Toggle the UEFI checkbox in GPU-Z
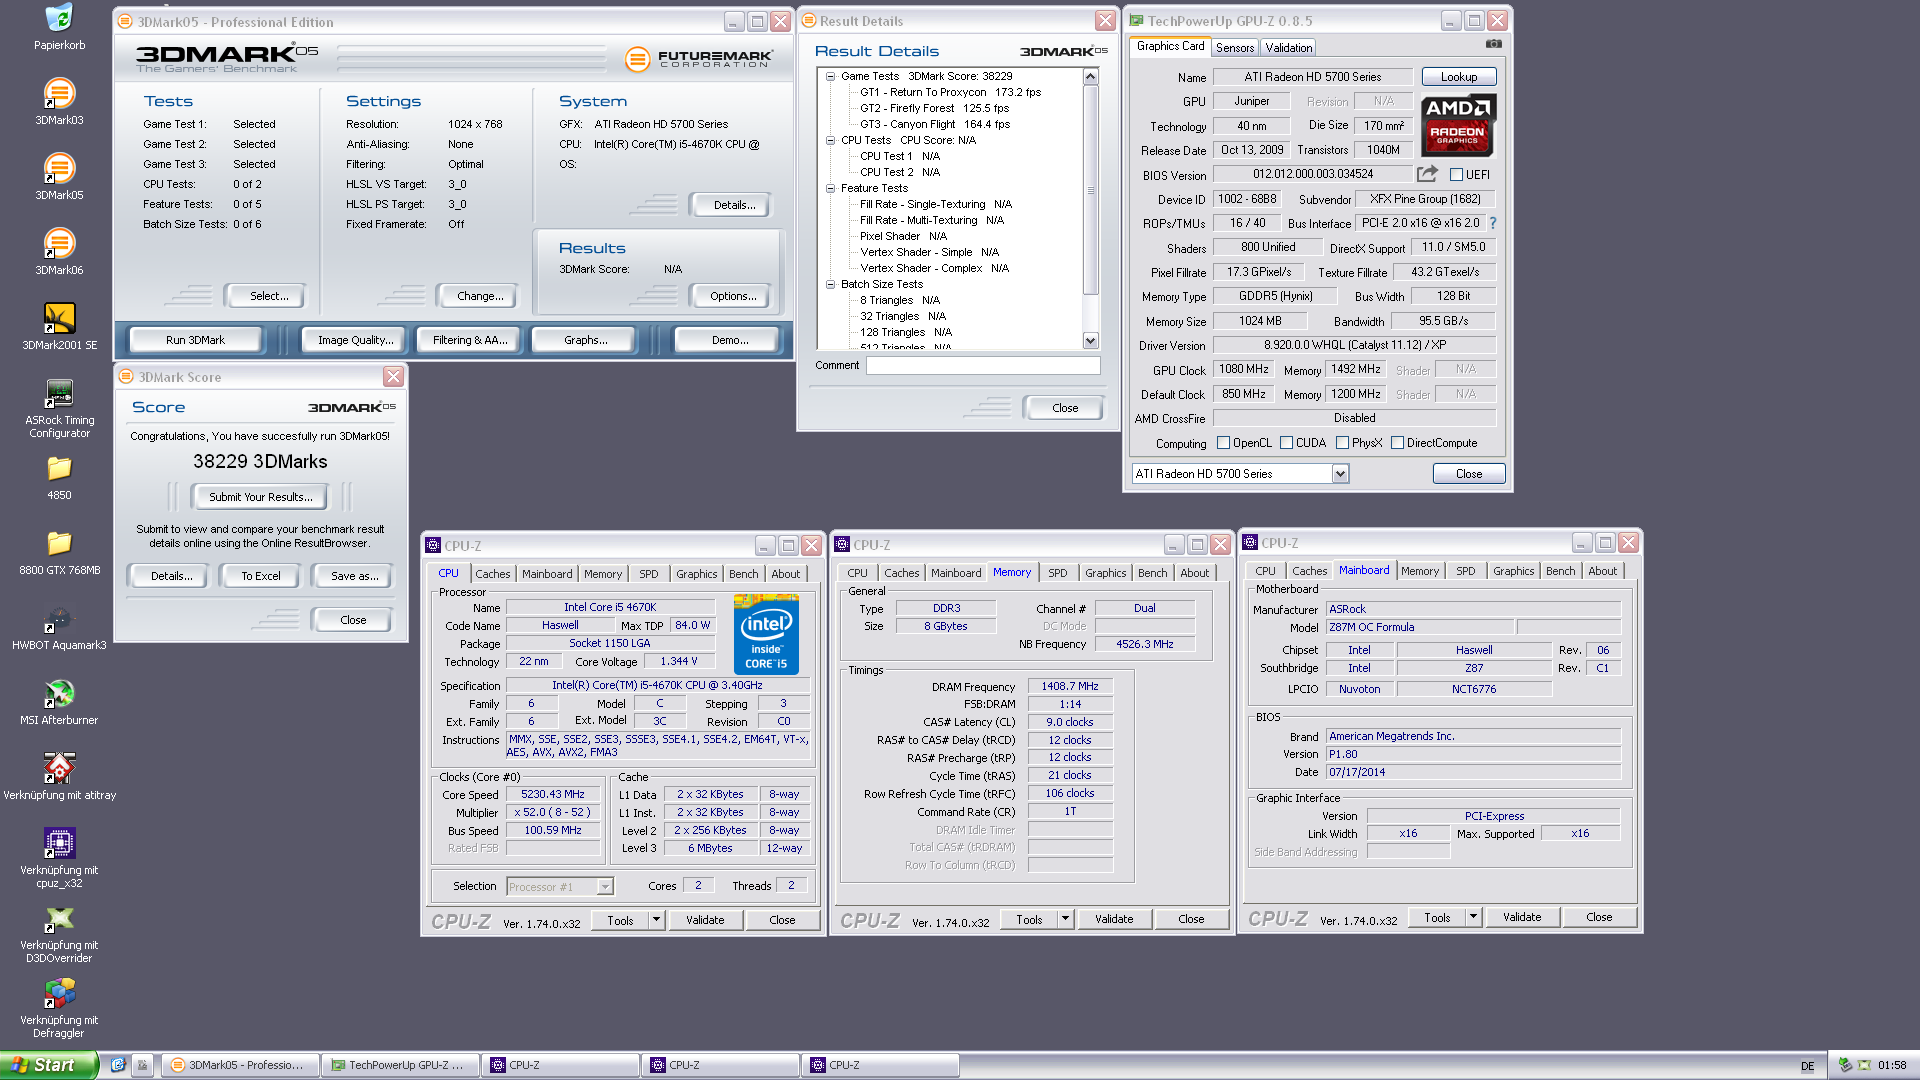Image resolution: width=1920 pixels, height=1080 pixels. click(1456, 175)
